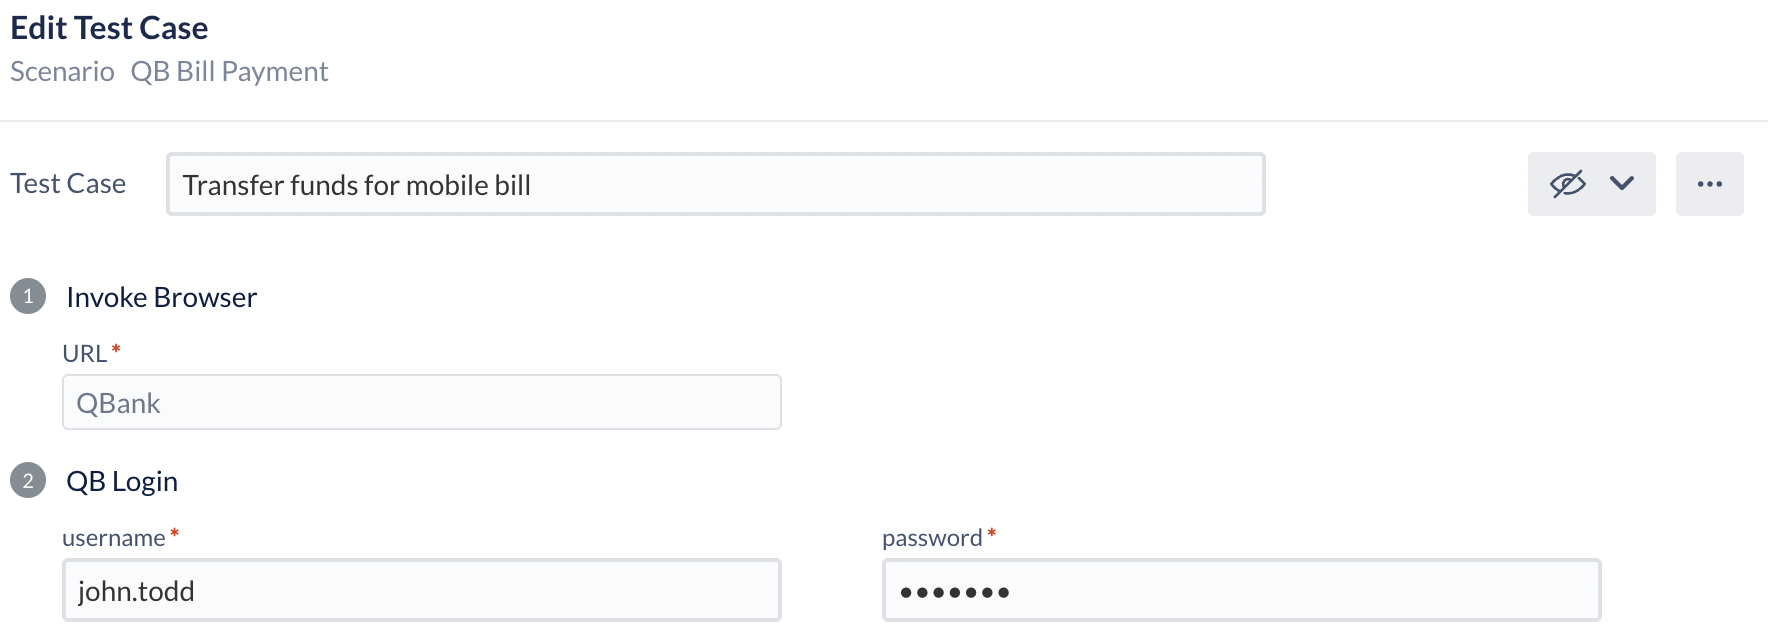The image size is (1768, 636).
Task: Select the QB Login step title
Action: pos(122,482)
